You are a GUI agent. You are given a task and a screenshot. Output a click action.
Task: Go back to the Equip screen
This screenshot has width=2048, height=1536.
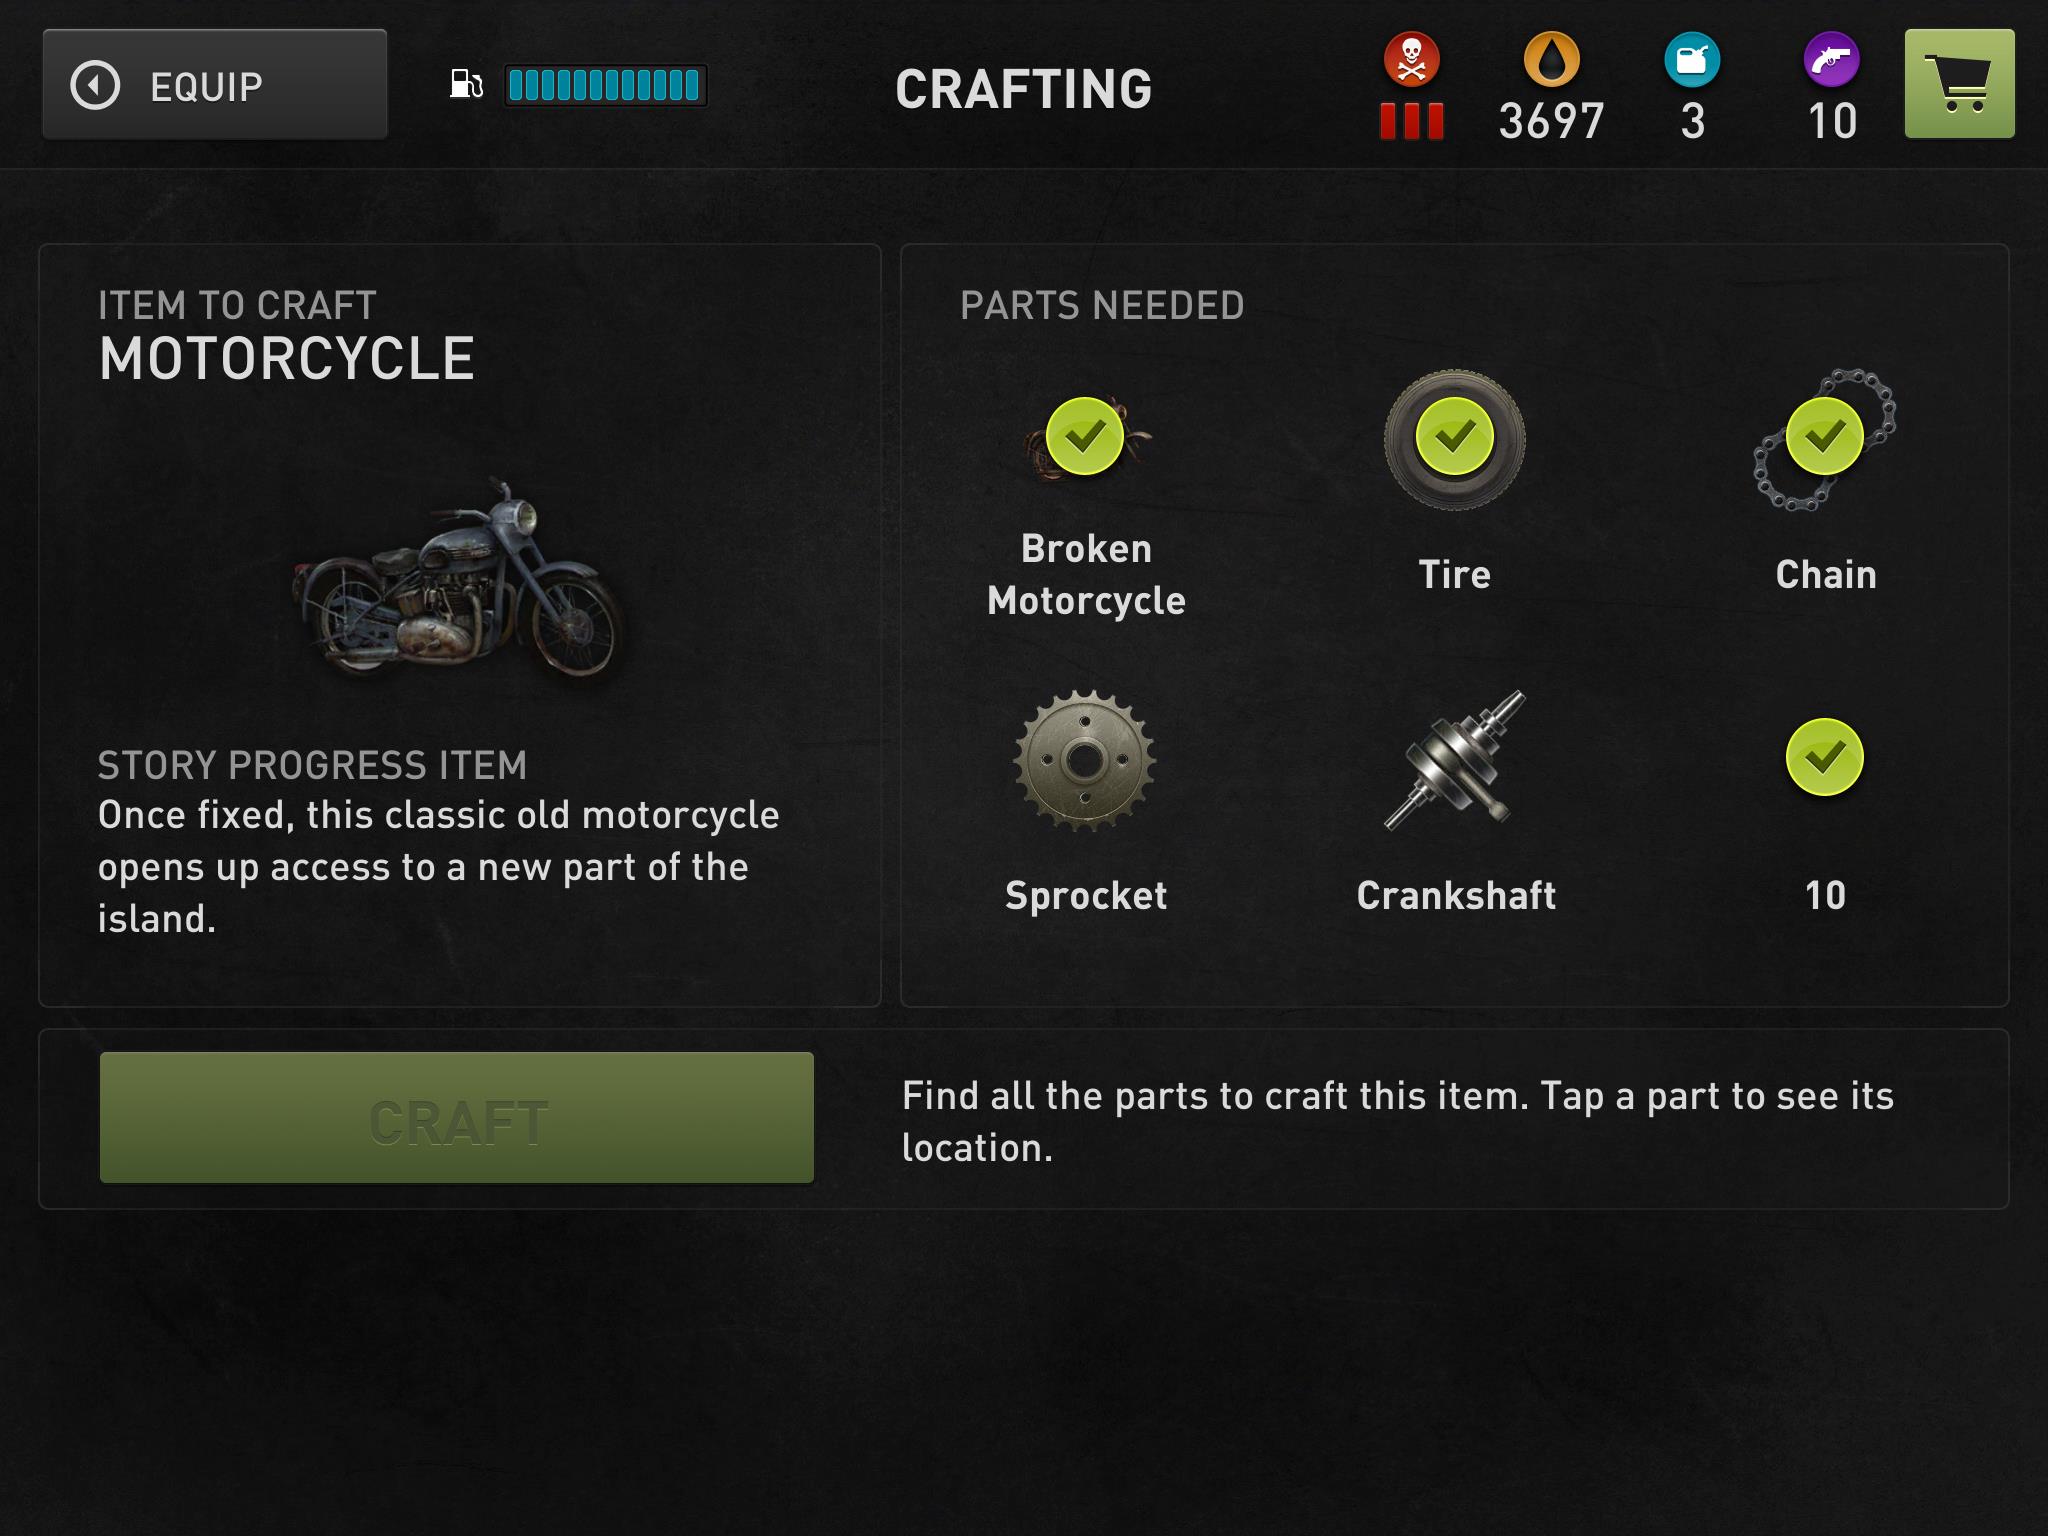coord(215,84)
